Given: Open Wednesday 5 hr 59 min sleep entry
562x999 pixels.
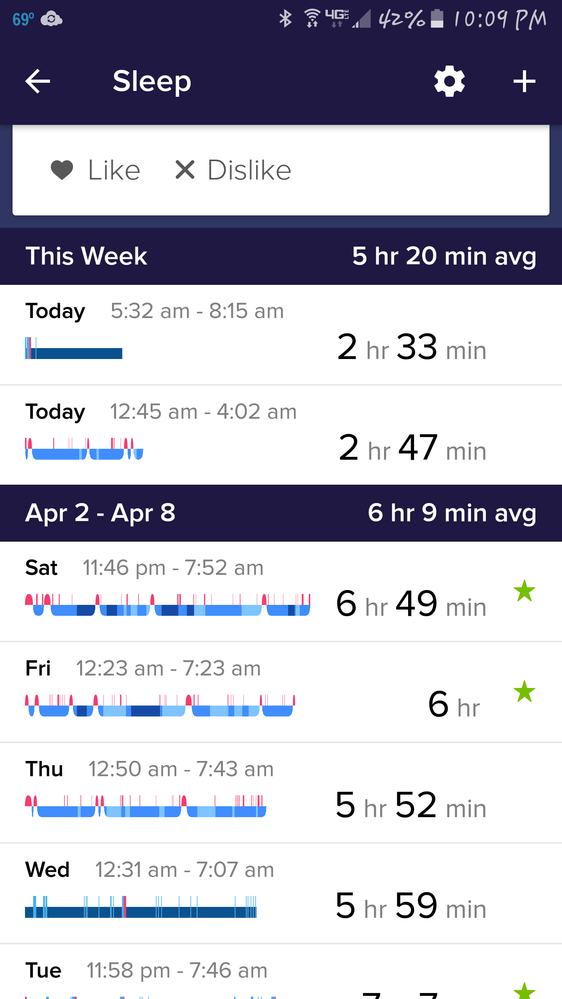Looking at the screenshot, I should tap(281, 893).
